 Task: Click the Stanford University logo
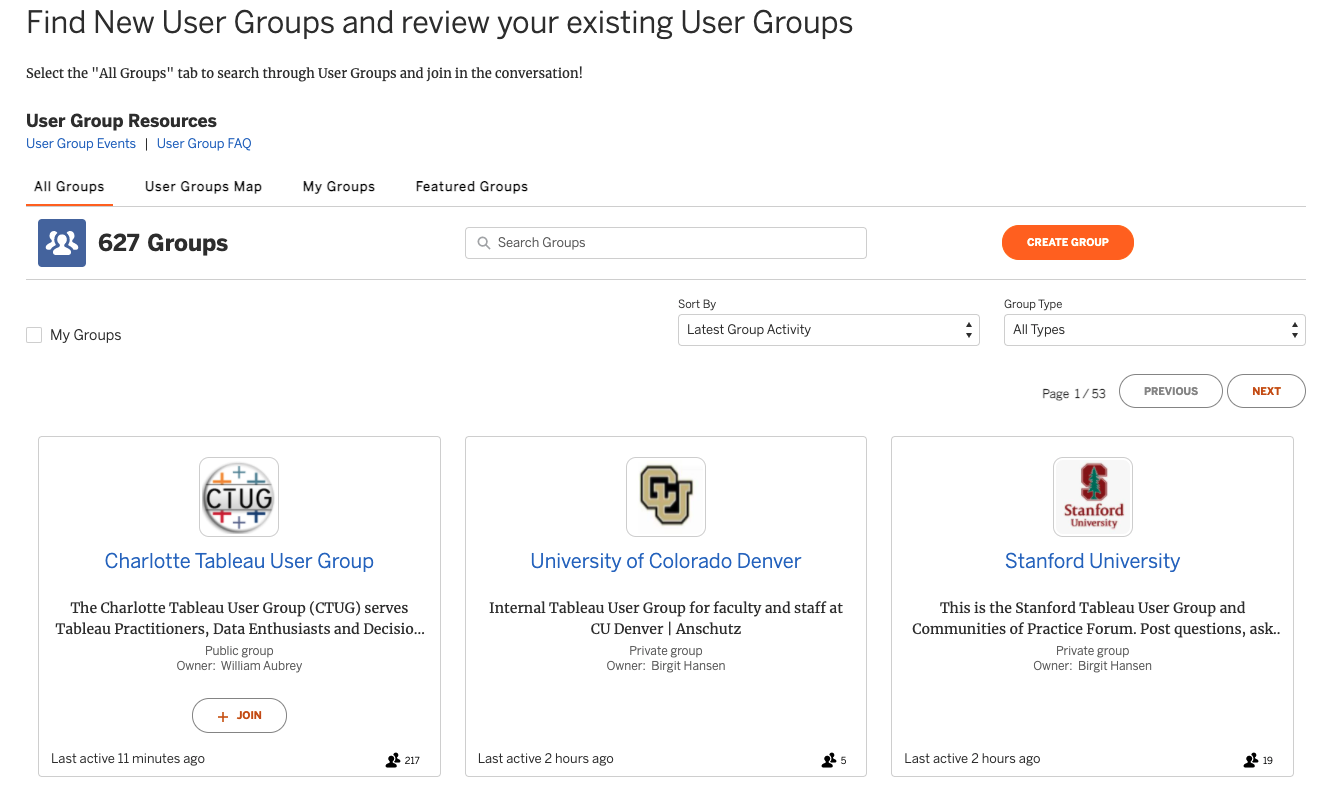[1092, 496]
